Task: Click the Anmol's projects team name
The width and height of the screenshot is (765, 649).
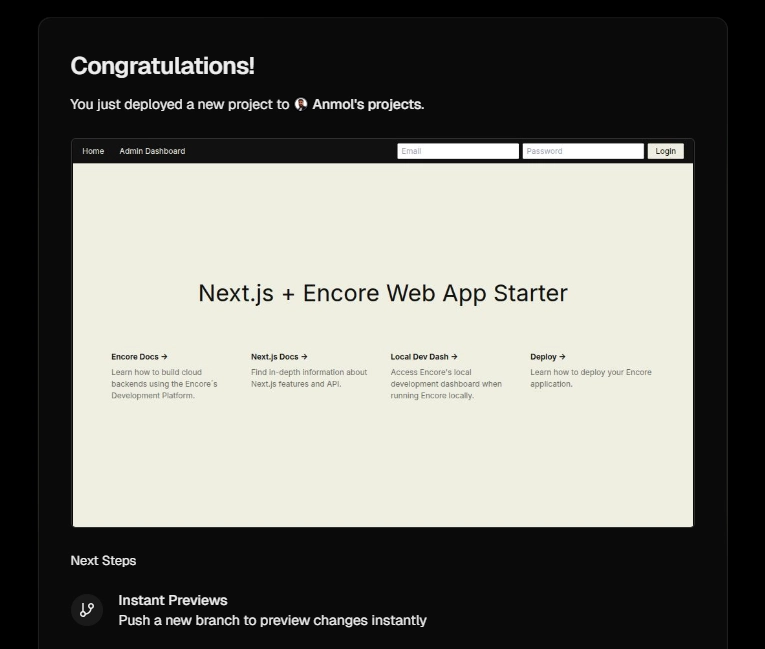Action: point(368,104)
